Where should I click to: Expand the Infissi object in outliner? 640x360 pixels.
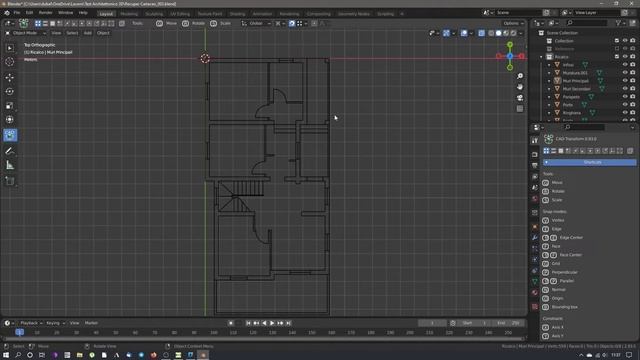click(549, 65)
